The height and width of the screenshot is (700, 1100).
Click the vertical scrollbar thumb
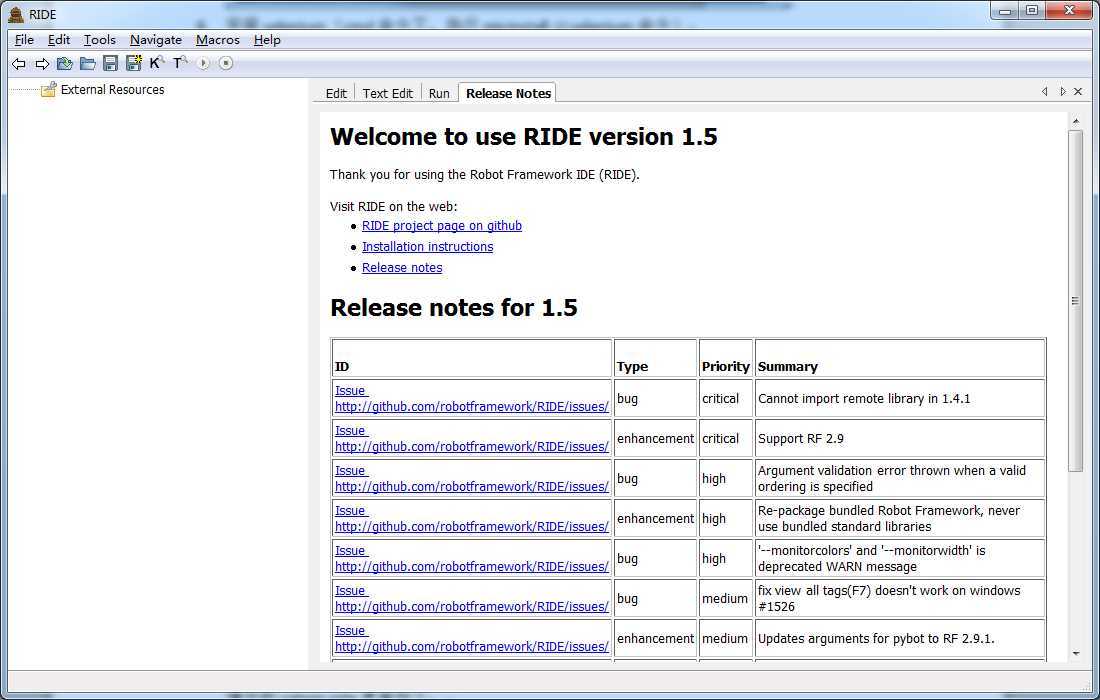(x=1075, y=301)
